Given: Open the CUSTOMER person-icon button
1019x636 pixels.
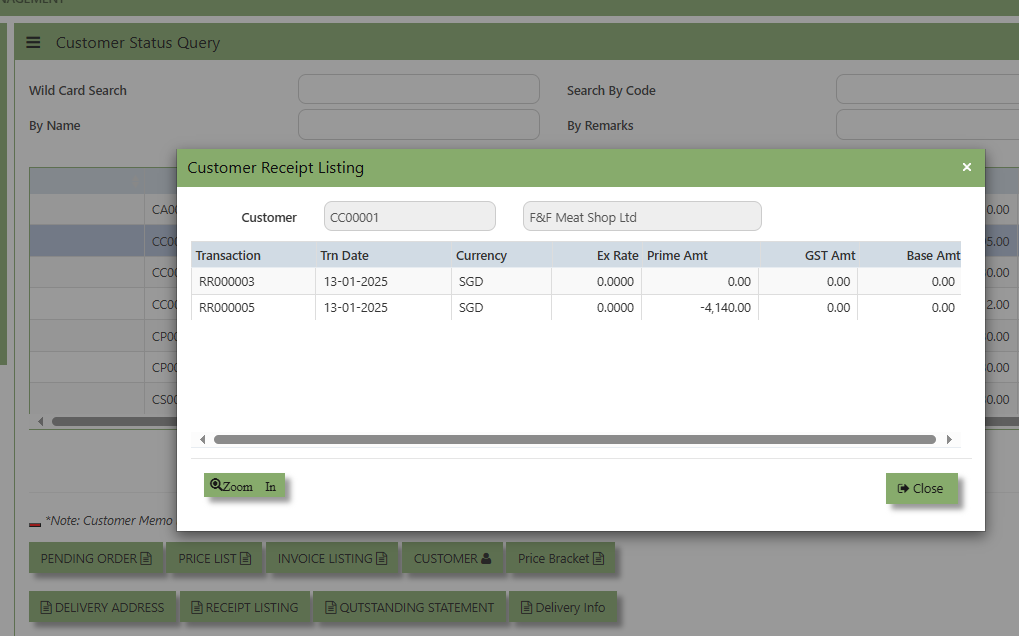Looking at the screenshot, I should click(452, 558).
